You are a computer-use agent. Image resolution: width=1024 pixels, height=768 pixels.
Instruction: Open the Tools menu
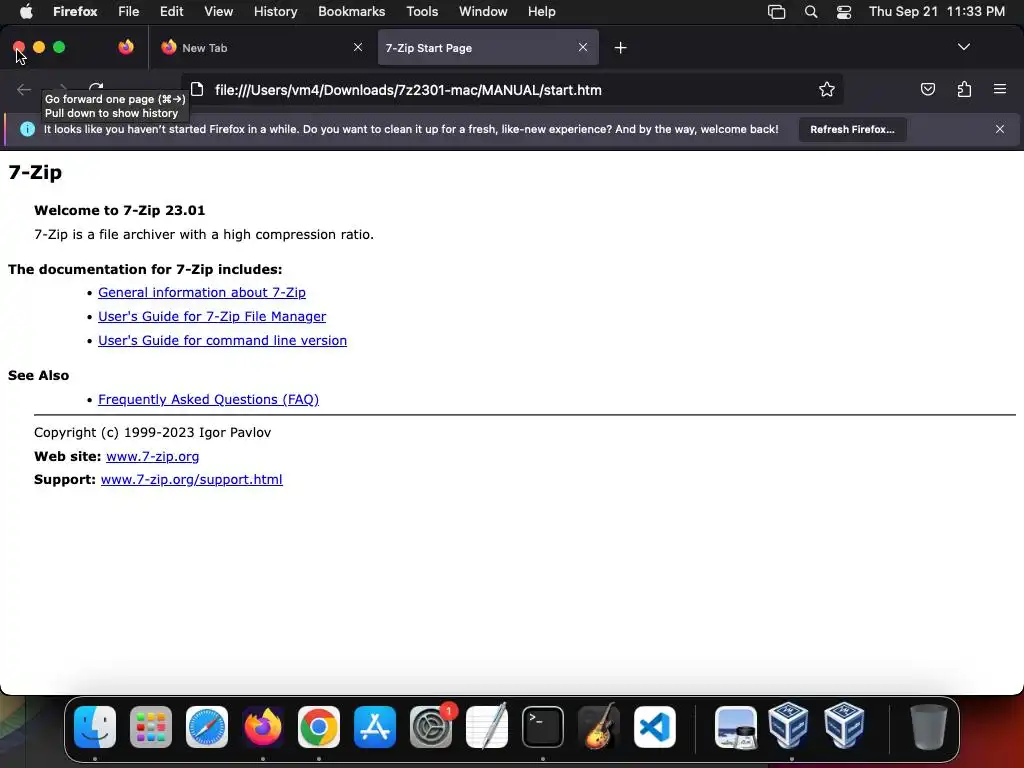[x=422, y=12]
